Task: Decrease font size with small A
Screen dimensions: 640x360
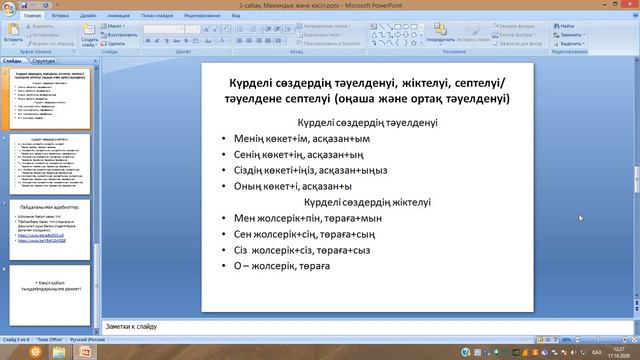Action: click(x=215, y=29)
